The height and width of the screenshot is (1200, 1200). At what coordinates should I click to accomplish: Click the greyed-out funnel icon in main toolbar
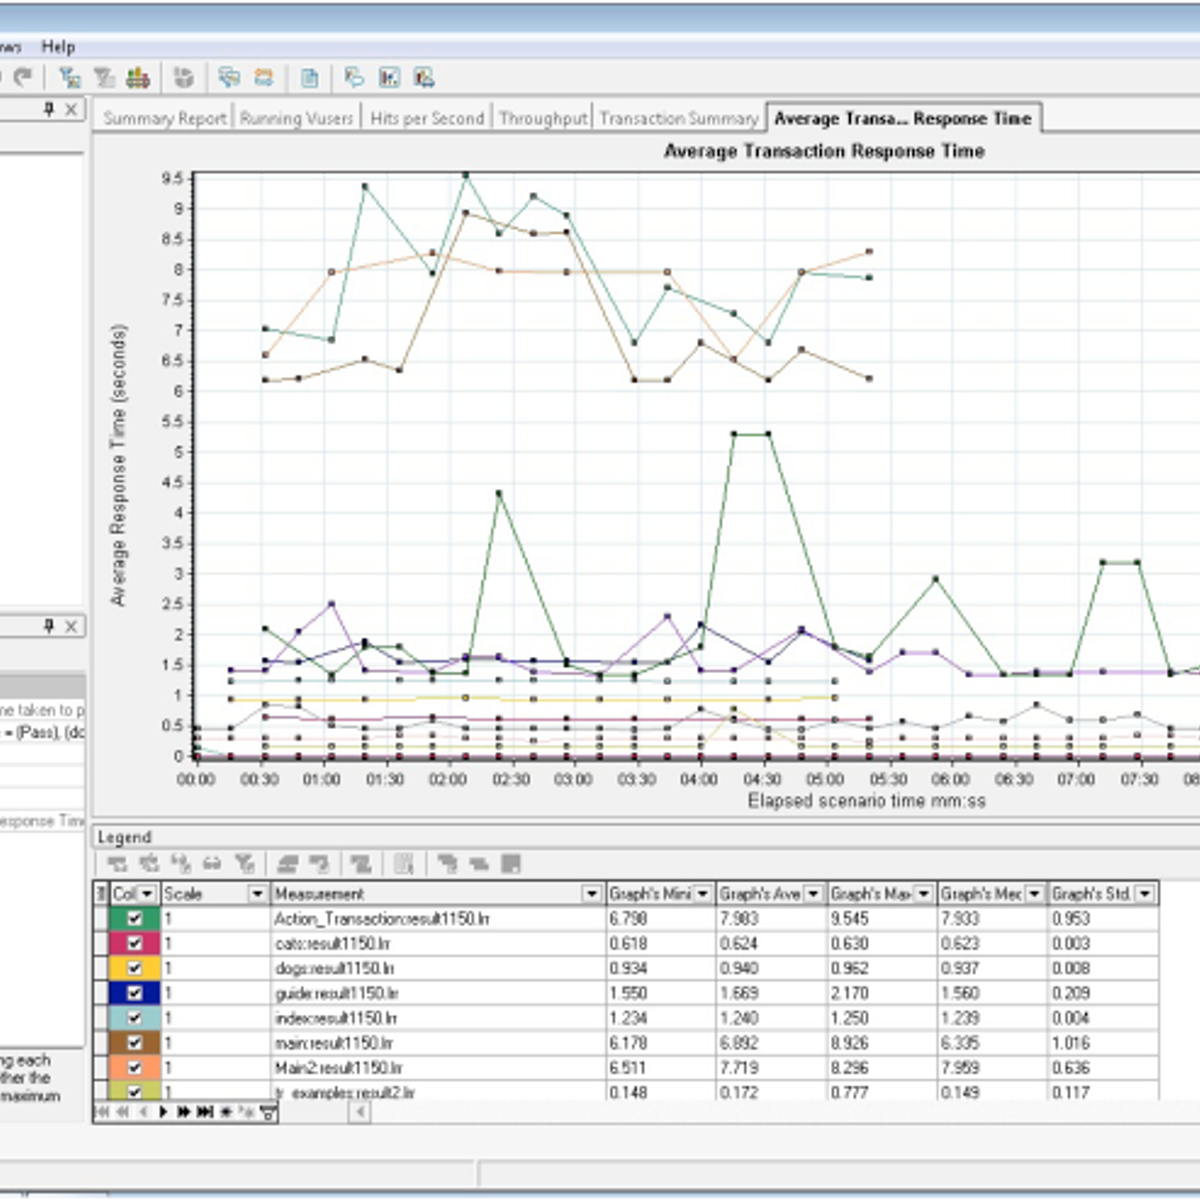point(104,77)
